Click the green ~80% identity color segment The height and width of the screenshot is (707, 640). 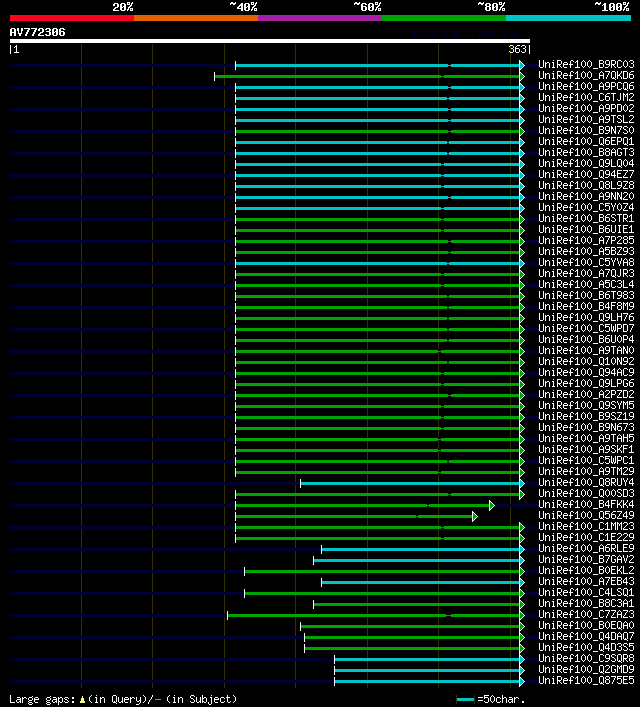pos(444,18)
